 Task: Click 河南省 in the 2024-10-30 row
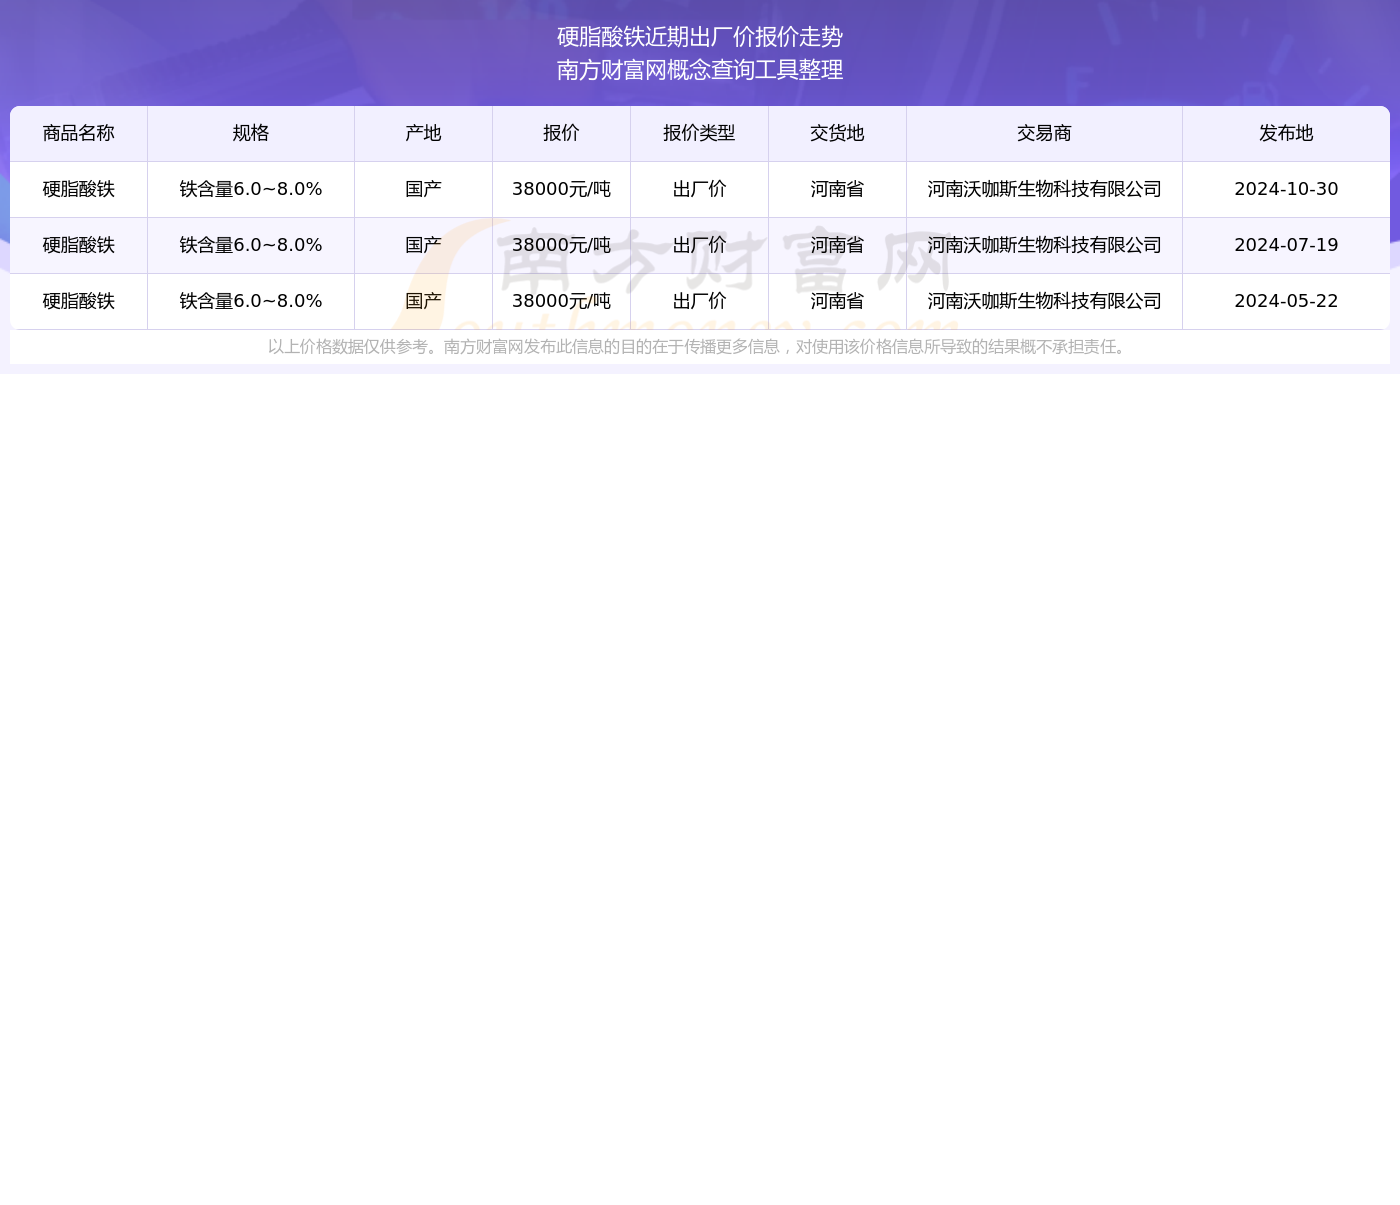[x=837, y=189]
